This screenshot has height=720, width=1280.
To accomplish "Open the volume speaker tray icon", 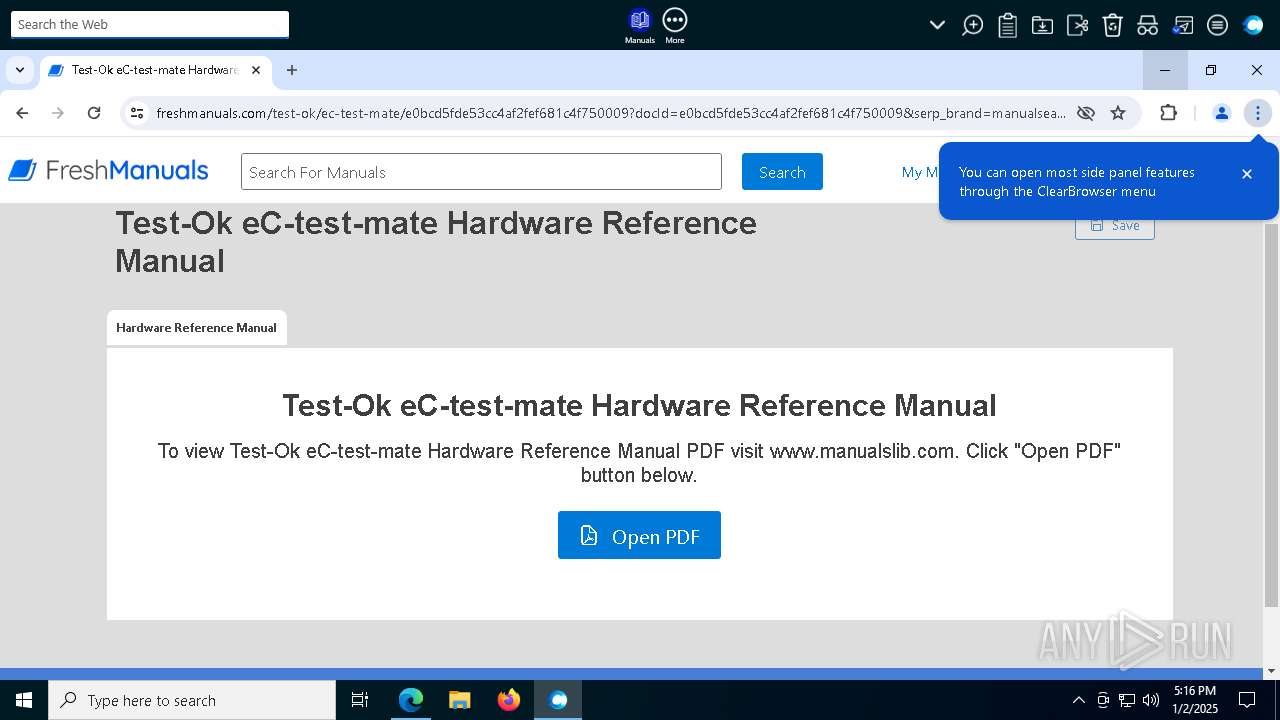I will 1151,700.
